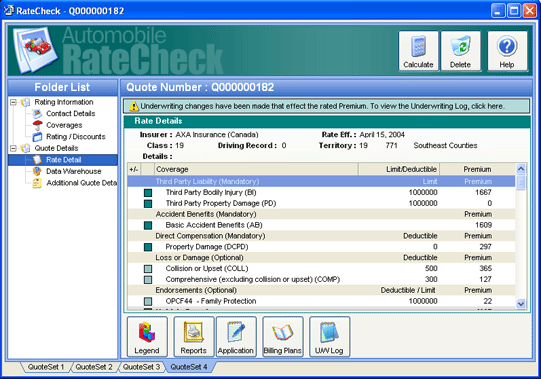
Task: Select the QuoteSet 4 tab
Action: [189, 367]
